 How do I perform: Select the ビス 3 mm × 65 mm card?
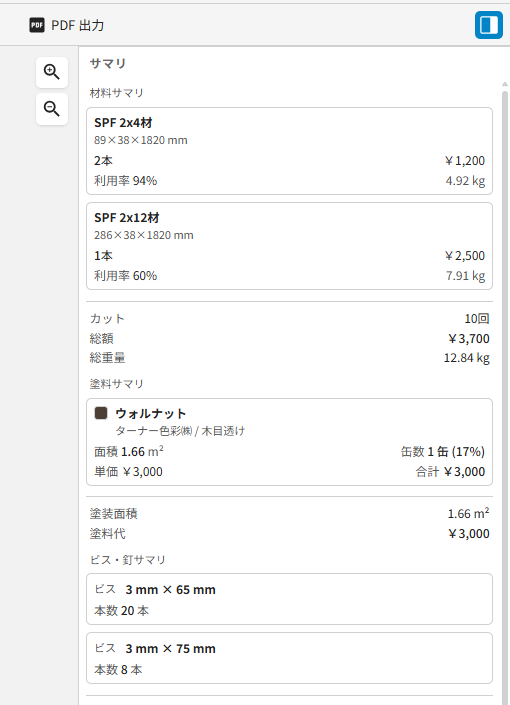[290, 599]
